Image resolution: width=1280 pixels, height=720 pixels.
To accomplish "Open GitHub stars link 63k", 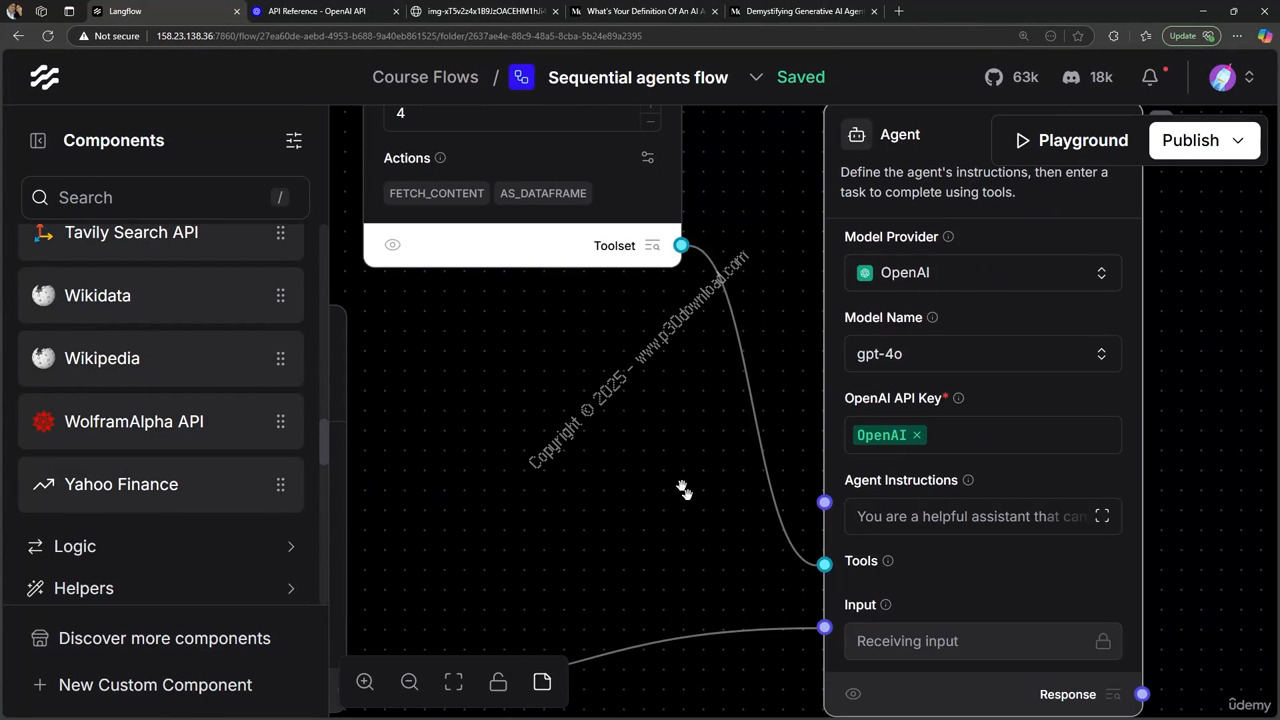I will coord(1012,77).
